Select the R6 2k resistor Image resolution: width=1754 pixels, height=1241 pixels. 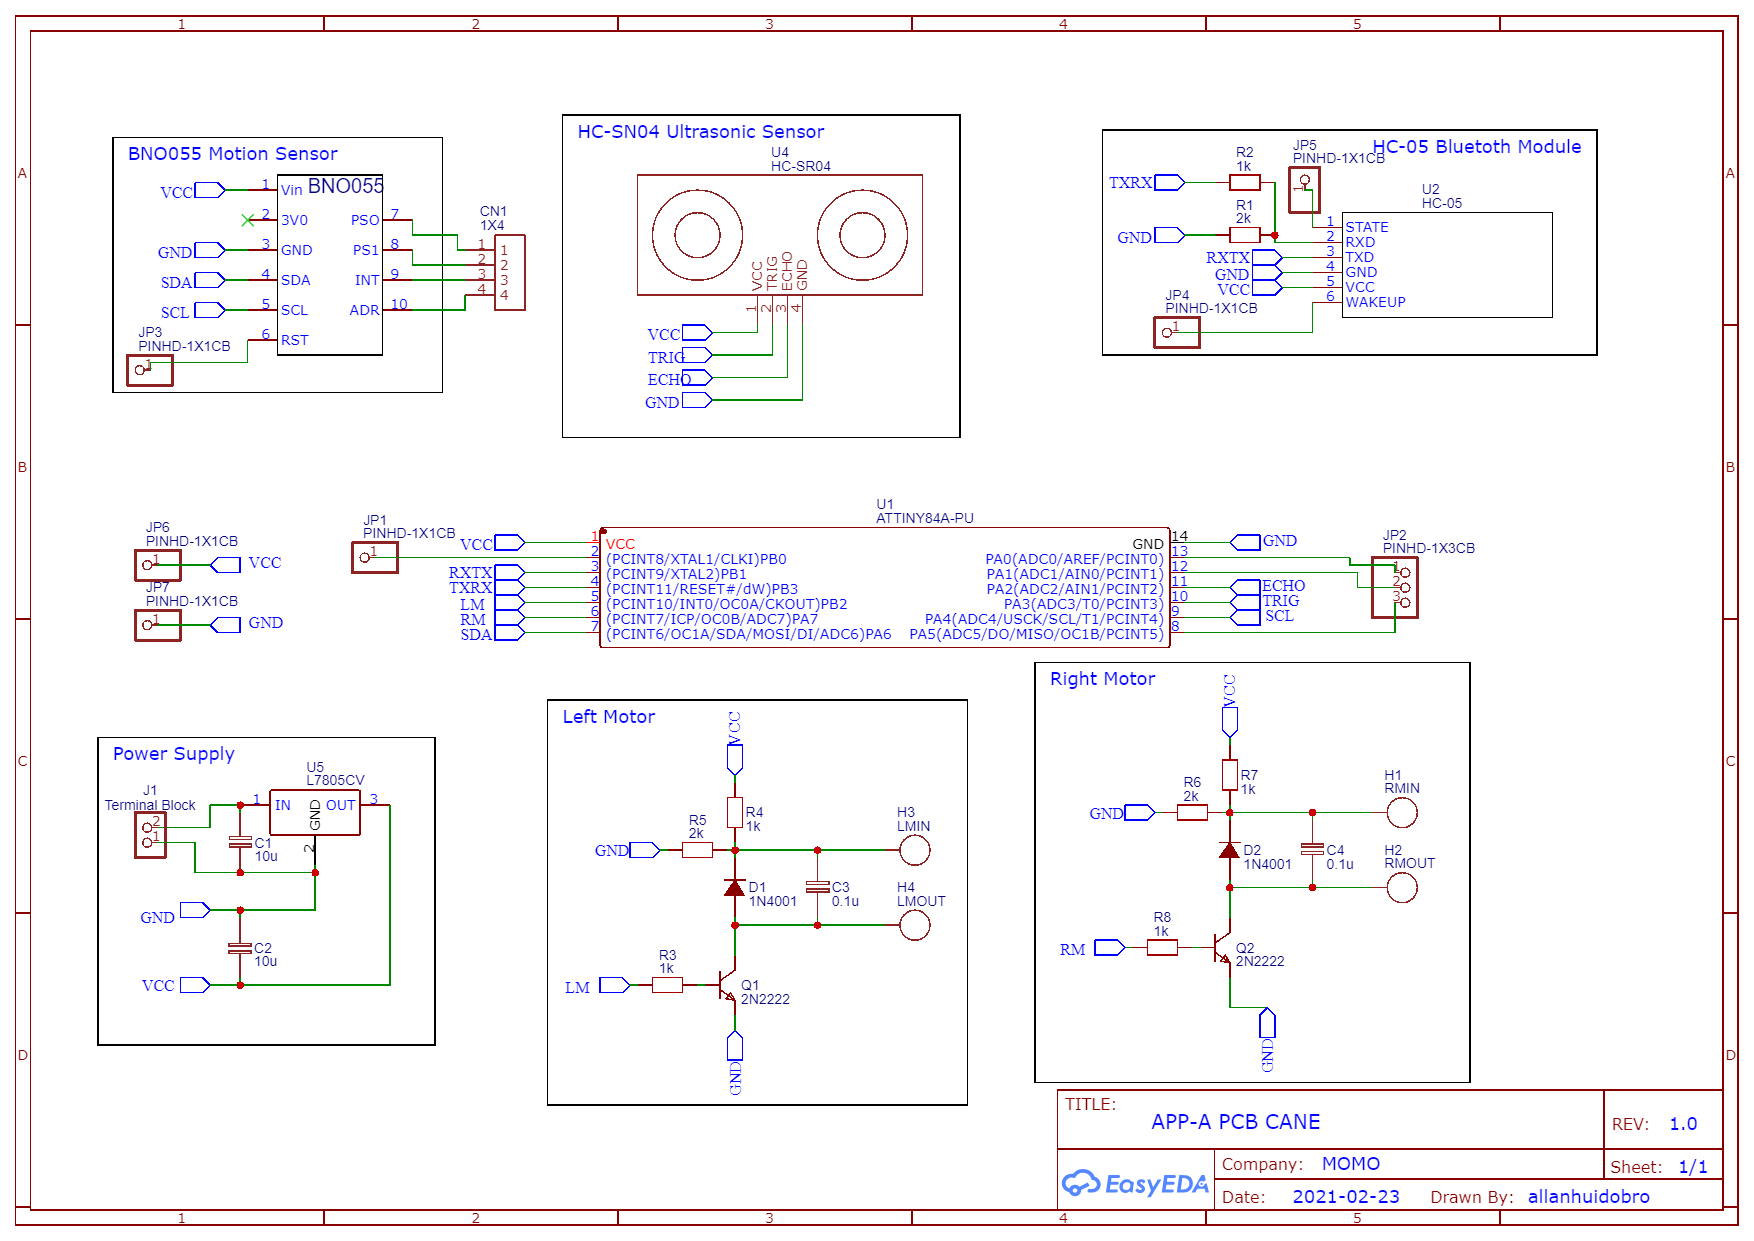click(x=1192, y=812)
